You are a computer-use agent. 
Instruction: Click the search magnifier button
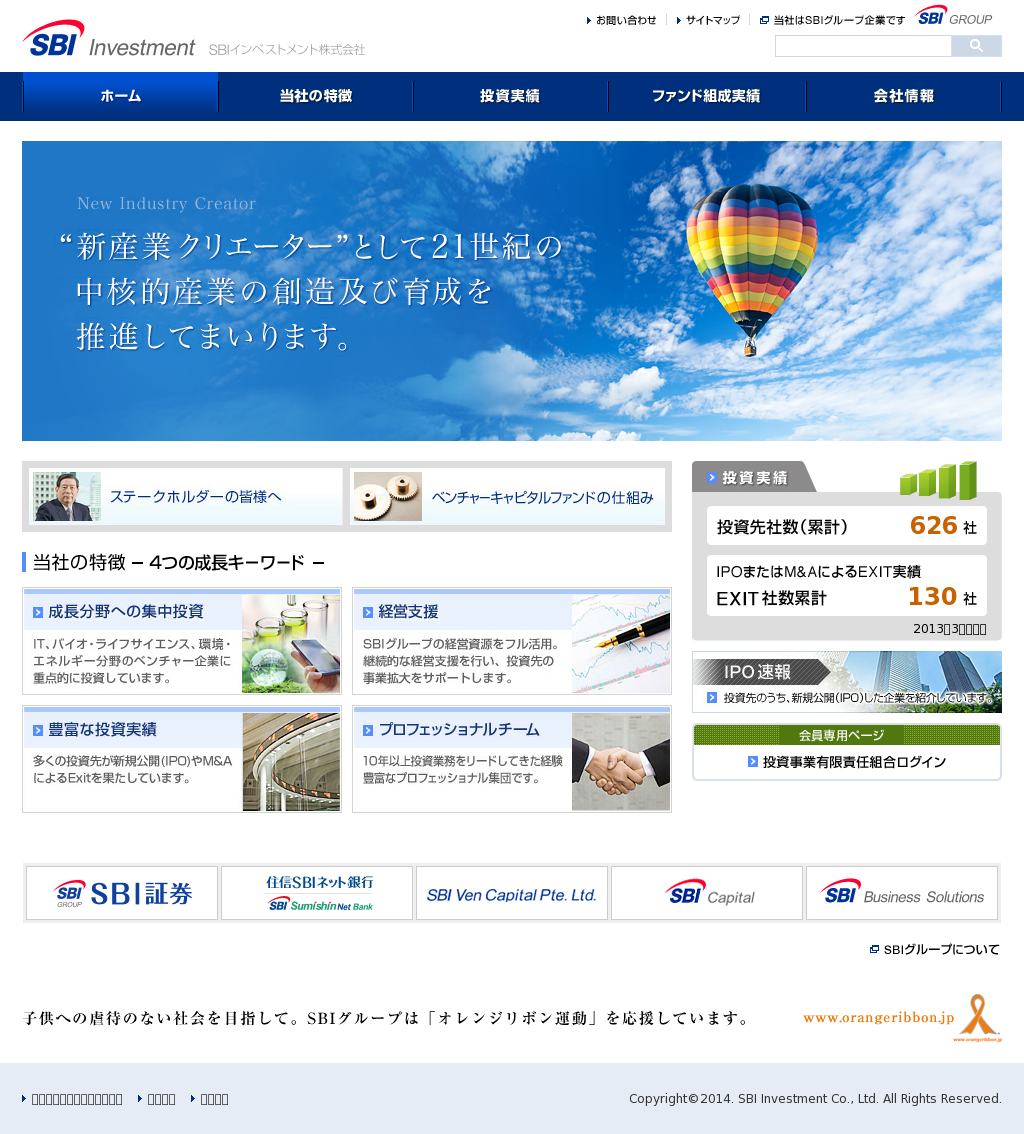coord(976,46)
